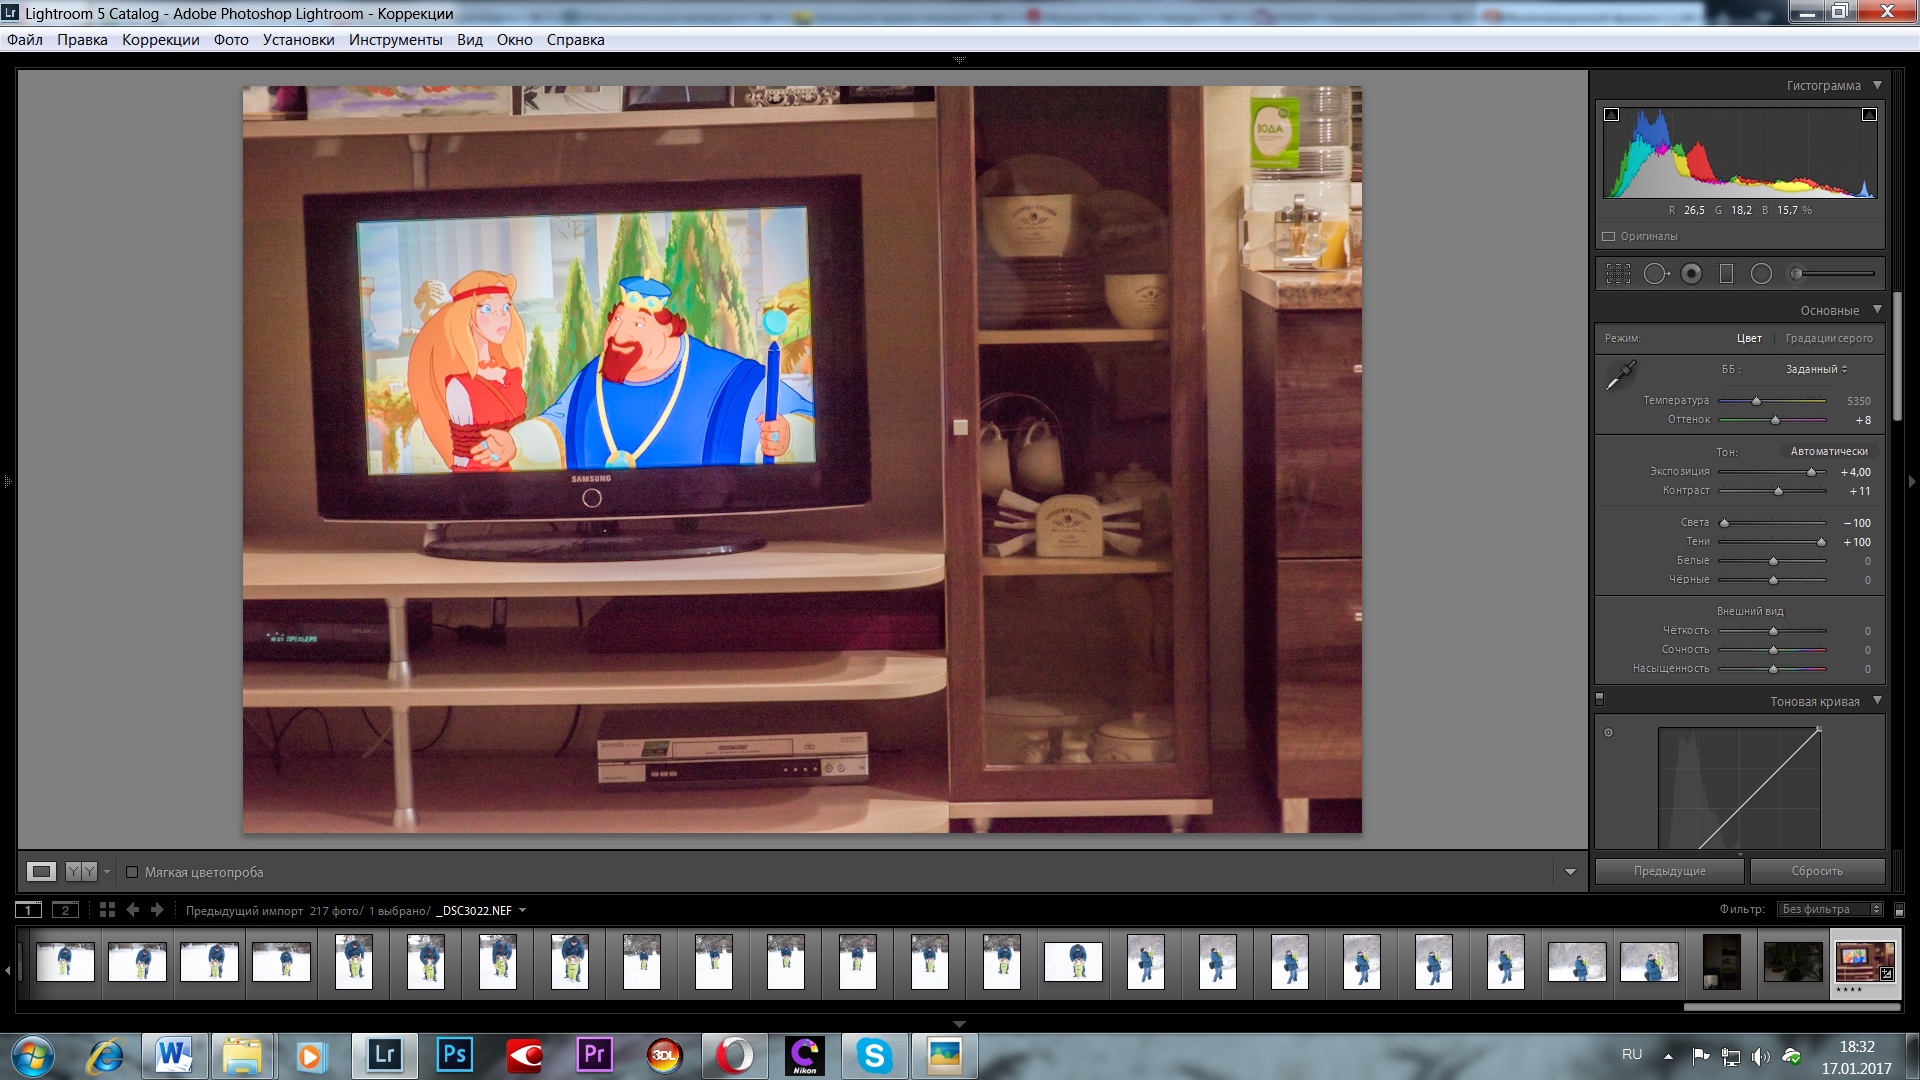The image size is (1920, 1080).
Task: Click the Сбросить button
Action: click(x=1816, y=871)
